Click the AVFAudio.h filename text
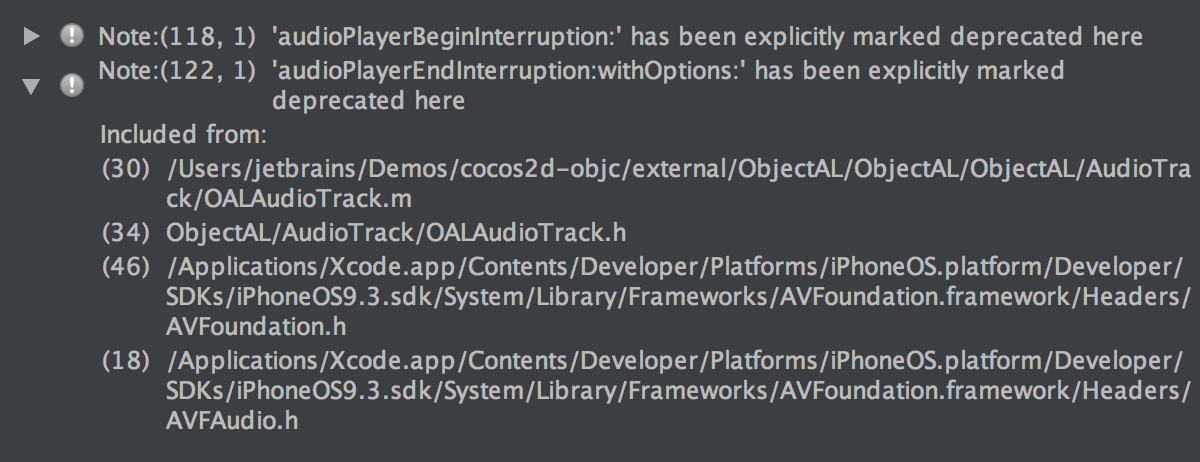This screenshot has width=1200, height=462. point(233,421)
